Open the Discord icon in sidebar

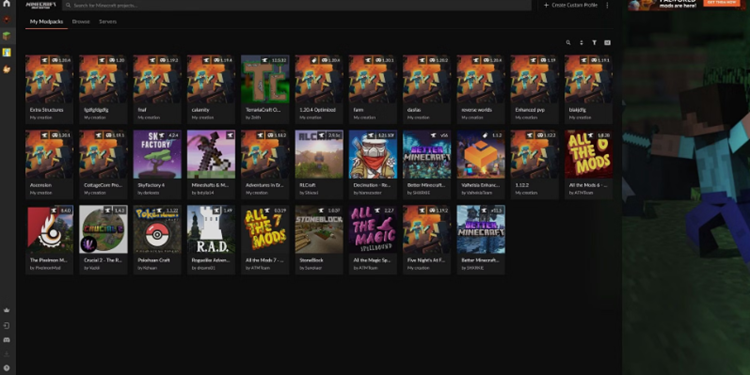(6, 340)
